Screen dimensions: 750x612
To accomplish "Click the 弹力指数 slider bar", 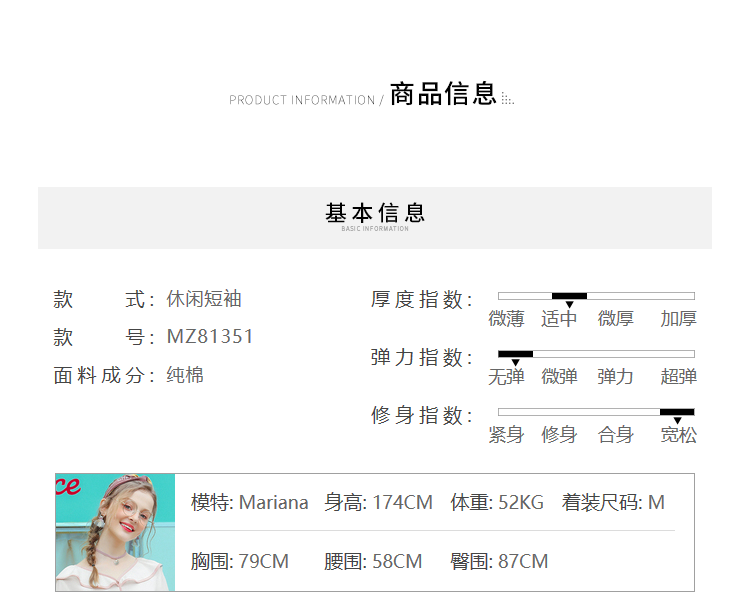I will (596, 354).
